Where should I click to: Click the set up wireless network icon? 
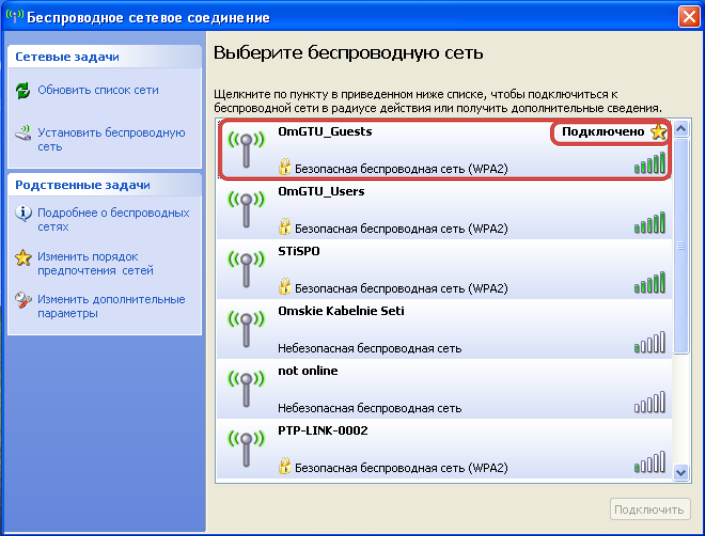point(23,133)
